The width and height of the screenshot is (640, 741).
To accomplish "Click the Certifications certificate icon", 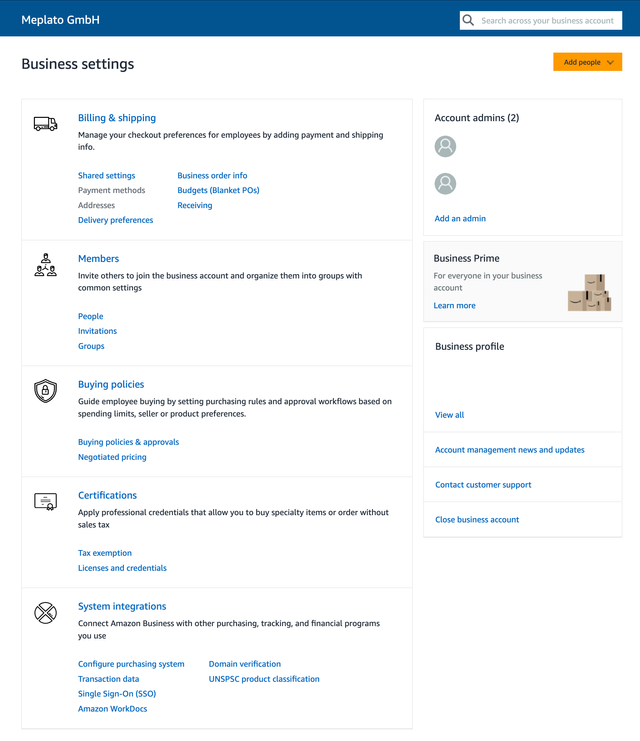I will tap(45, 502).
